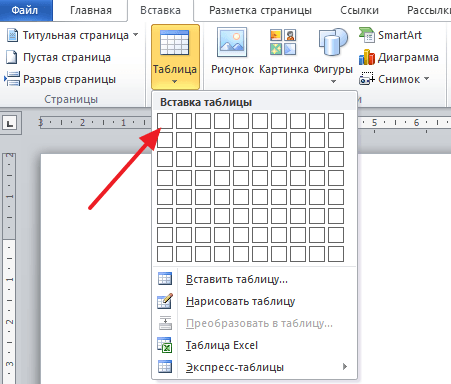451x384 pixels.
Task: Open the Картинка clip art icon
Action: coord(283,42)
